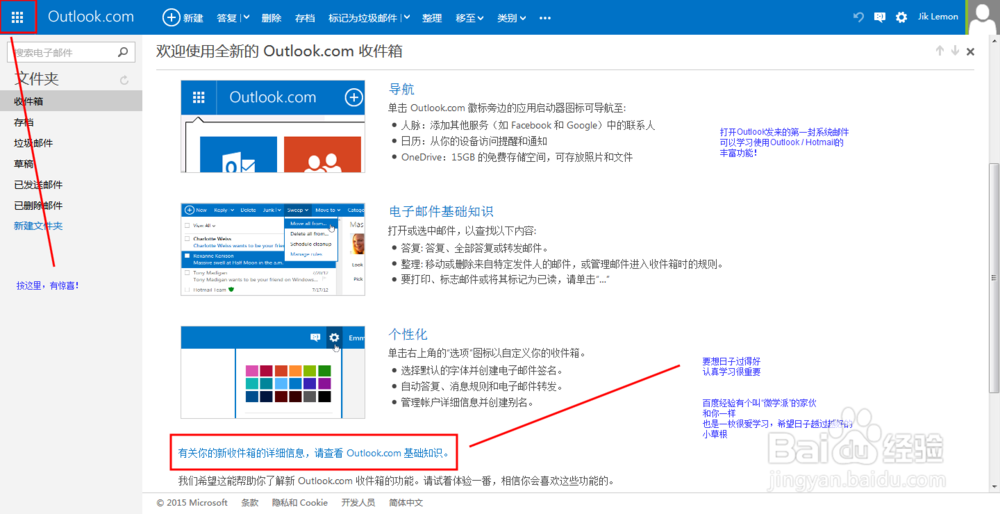Screen dimensions: 1000x514
Task: Open the chat messaging icon
Action: [879, 17]
